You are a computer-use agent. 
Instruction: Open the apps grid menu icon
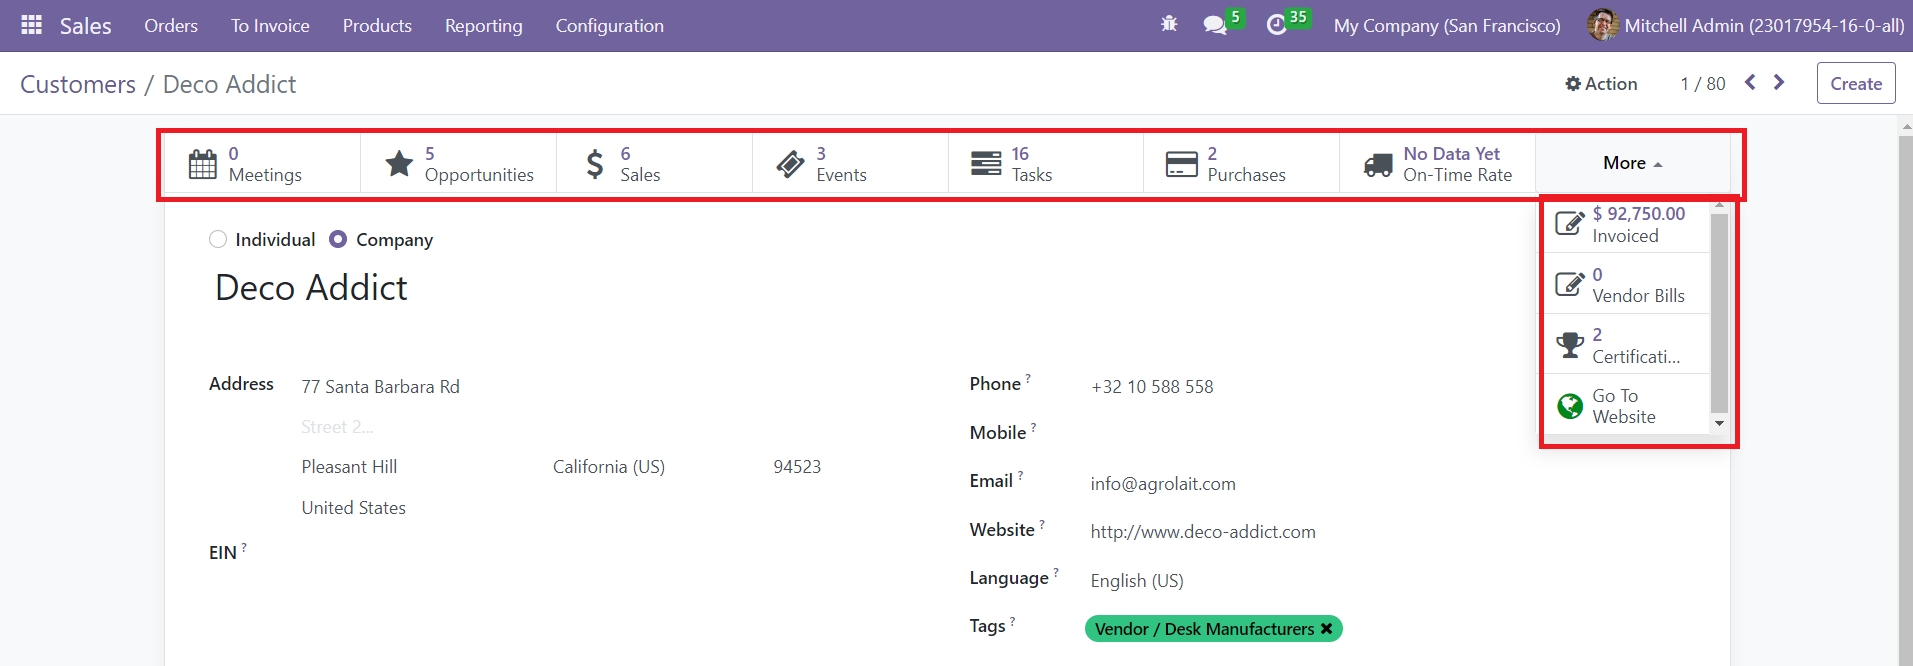[31, 25]
